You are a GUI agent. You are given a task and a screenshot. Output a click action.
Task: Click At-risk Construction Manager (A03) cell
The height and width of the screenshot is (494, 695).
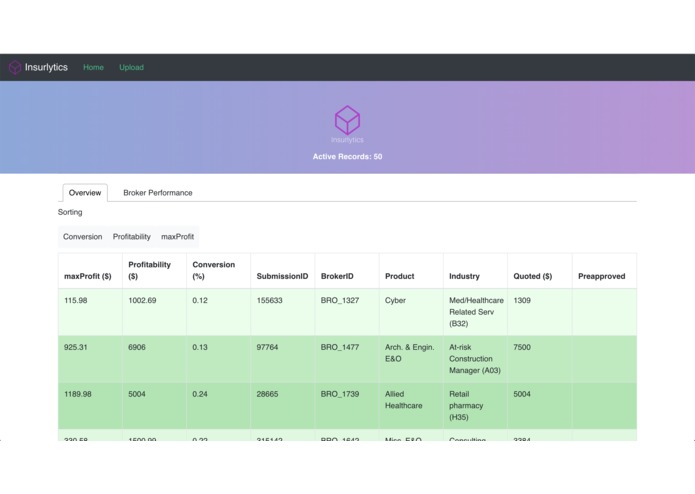(475, 359)
